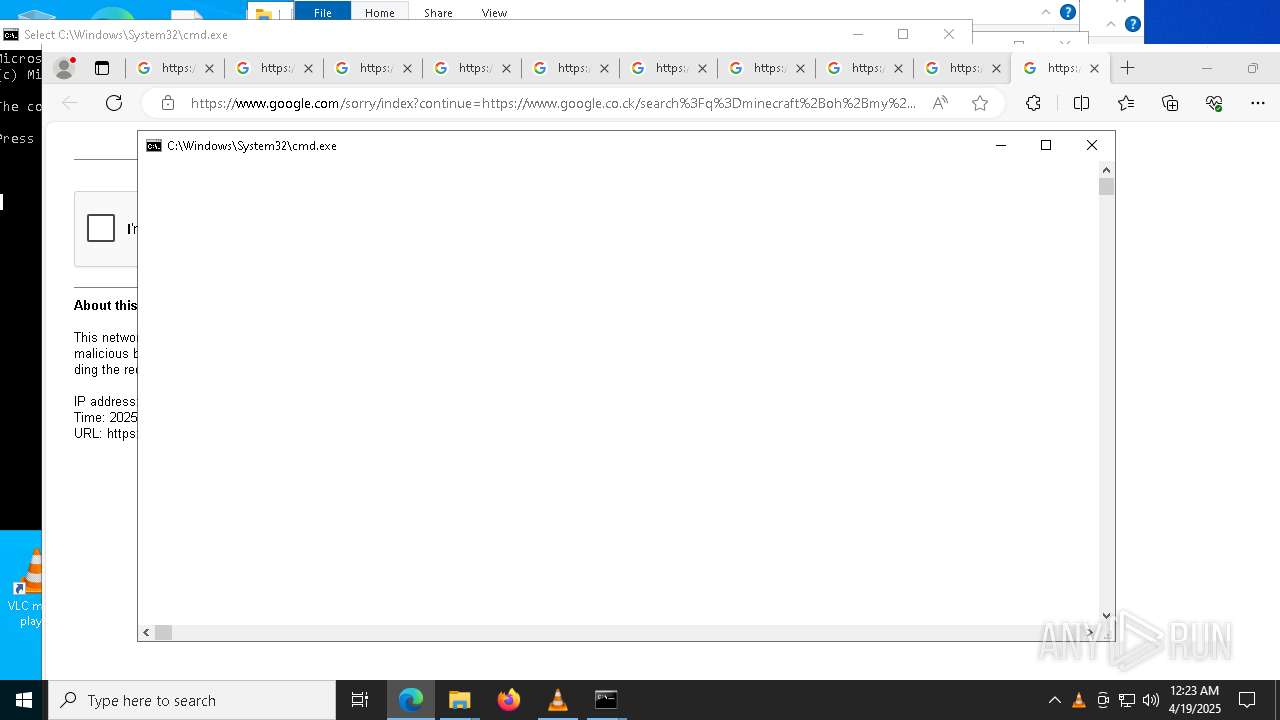The image size is (1280, 720).
Task: Open Edge extensions puzzle icon
Action: (x=1033, y=103)
